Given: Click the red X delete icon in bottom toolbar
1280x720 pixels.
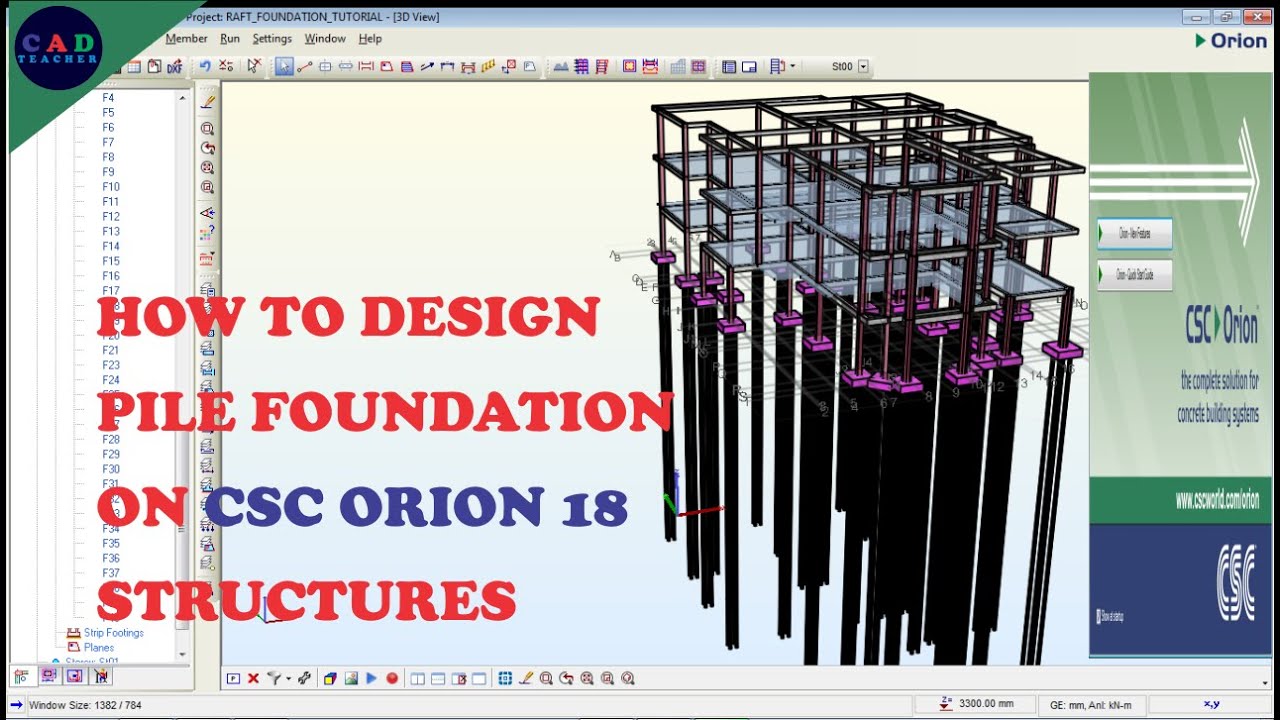Looking at the screenshot, I should 253,678.
